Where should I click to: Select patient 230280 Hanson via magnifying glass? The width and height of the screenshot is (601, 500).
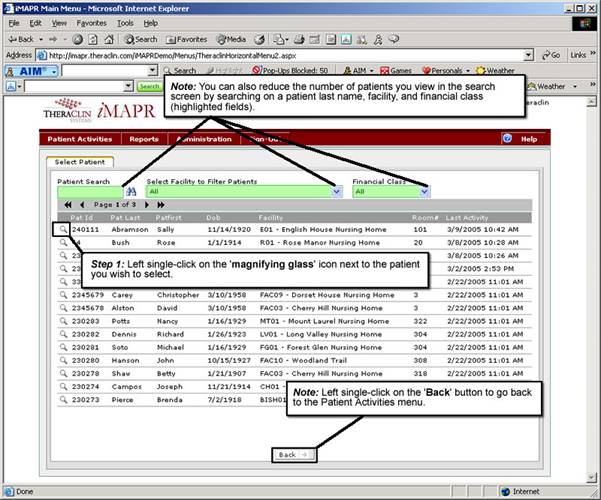pos(62,360)
